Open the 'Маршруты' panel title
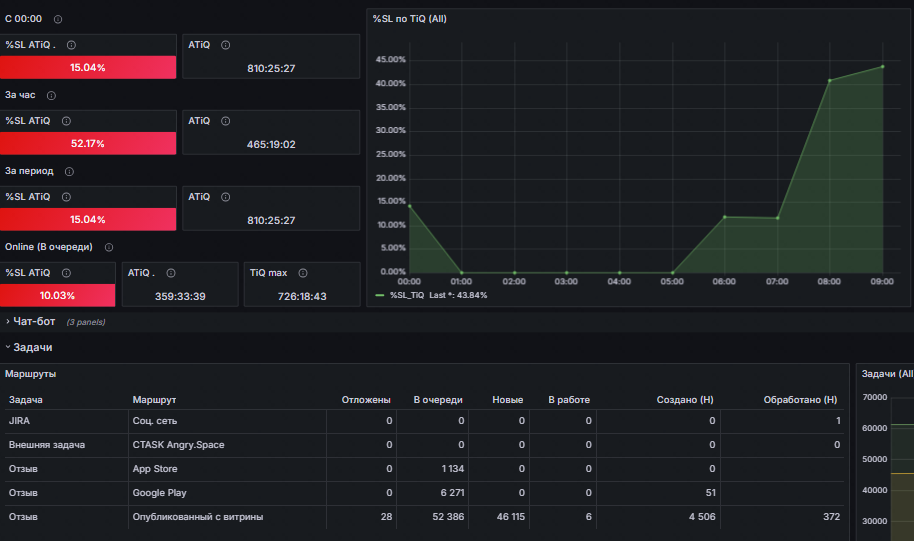 pyautogui.click(x=30, y=374)
